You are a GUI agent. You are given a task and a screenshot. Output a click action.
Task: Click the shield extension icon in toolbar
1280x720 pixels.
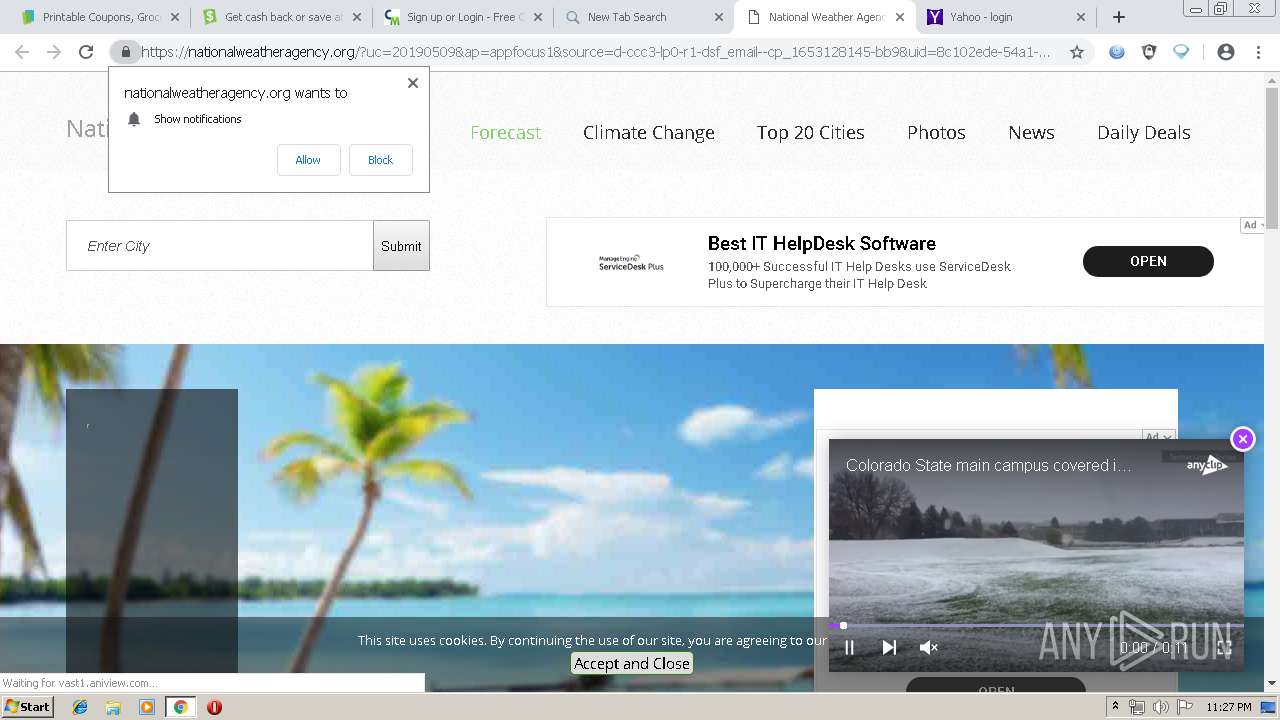click(x=1149, y=52)
